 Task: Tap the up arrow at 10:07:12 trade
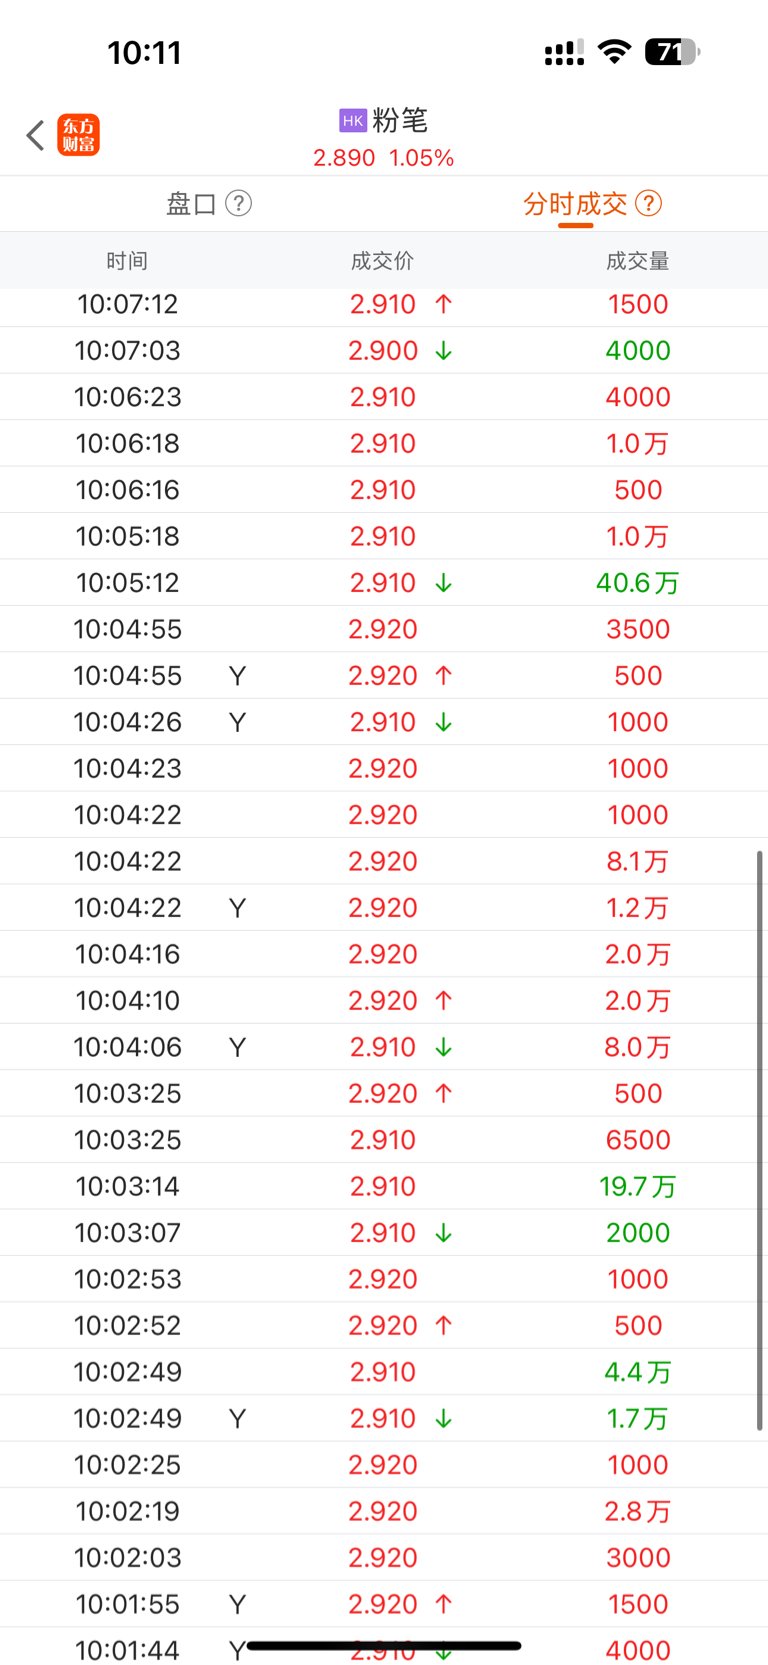(x=444, y=304)
